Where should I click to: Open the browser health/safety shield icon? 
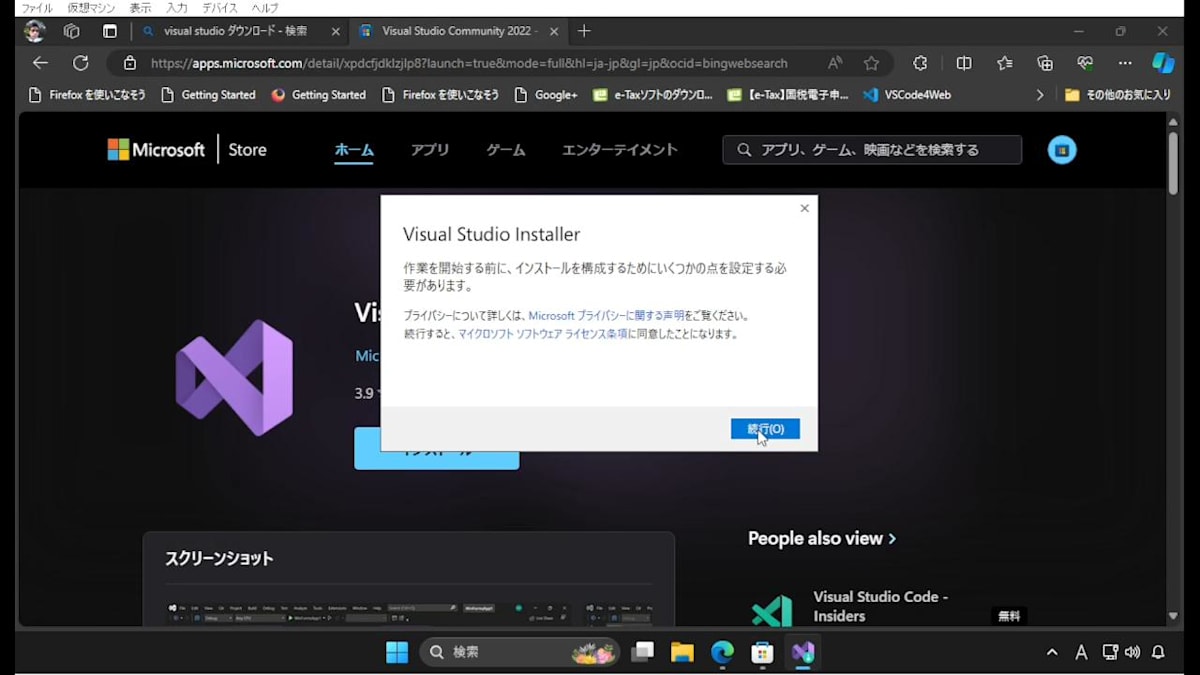coord(1085,63)
